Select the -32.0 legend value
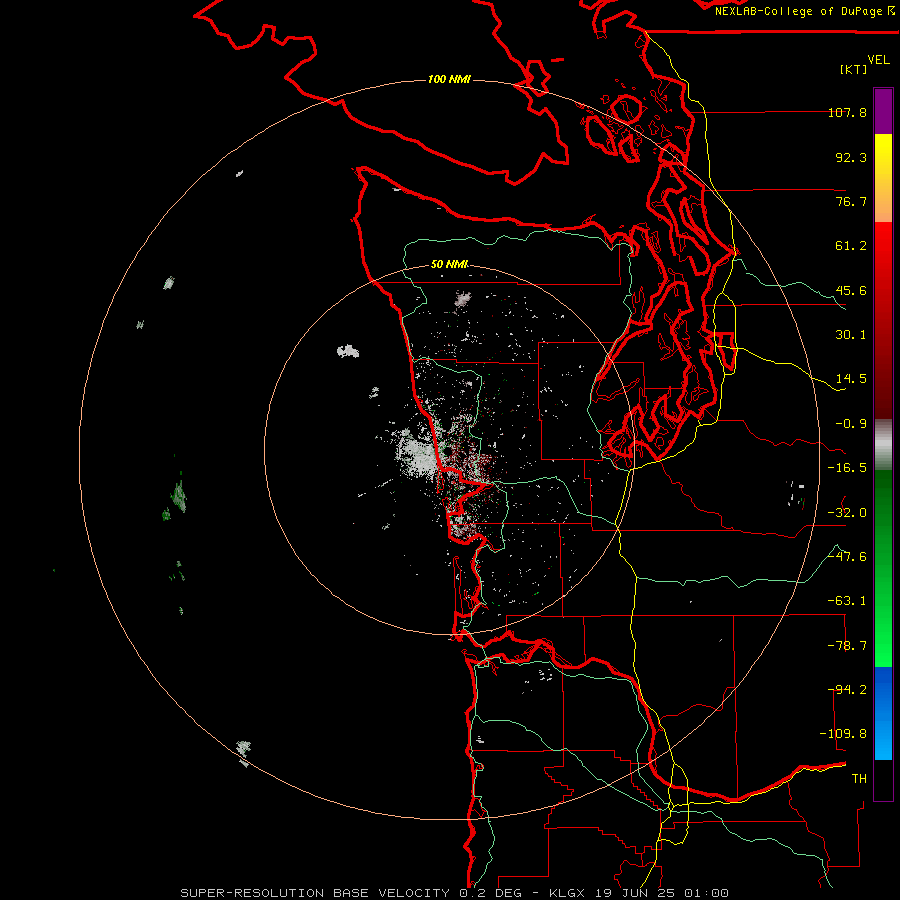900x900 pixels. (847, 513)
